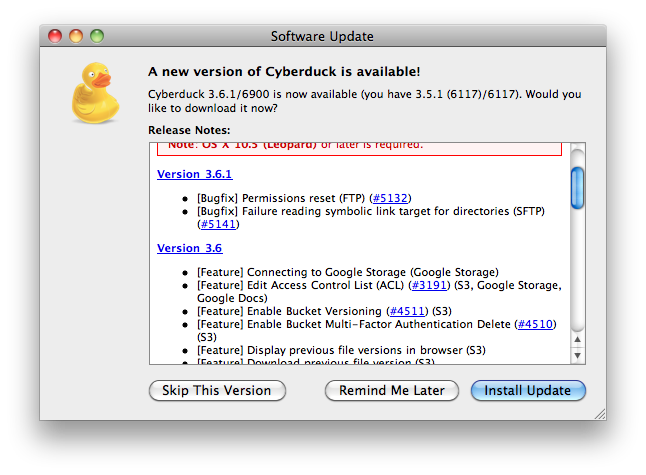646x475 pixels.
Task: Zoom the window with the green button
Action: [x=97, y=37]
